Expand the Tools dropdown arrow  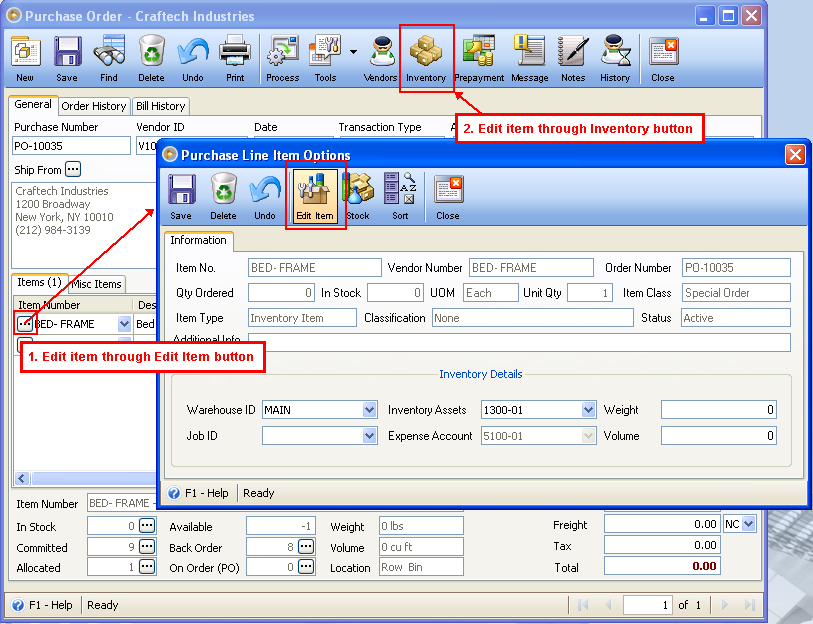pos(353,52)
